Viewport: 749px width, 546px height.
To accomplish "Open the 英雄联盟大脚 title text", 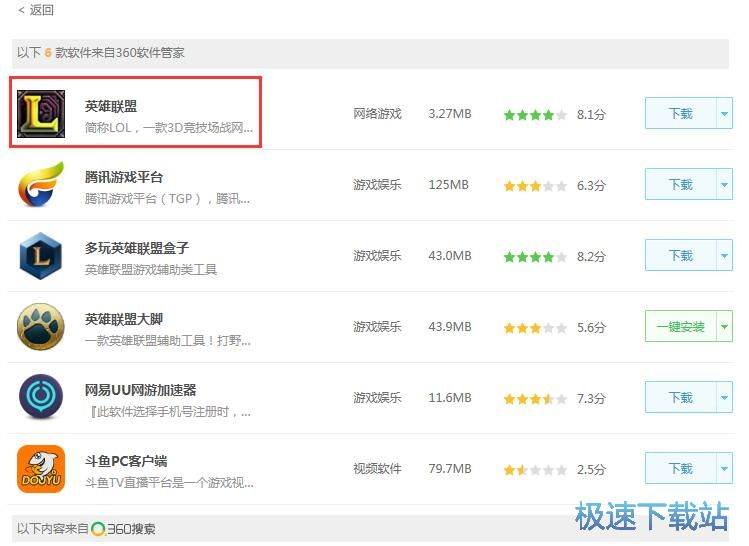I will pos(124,319).
